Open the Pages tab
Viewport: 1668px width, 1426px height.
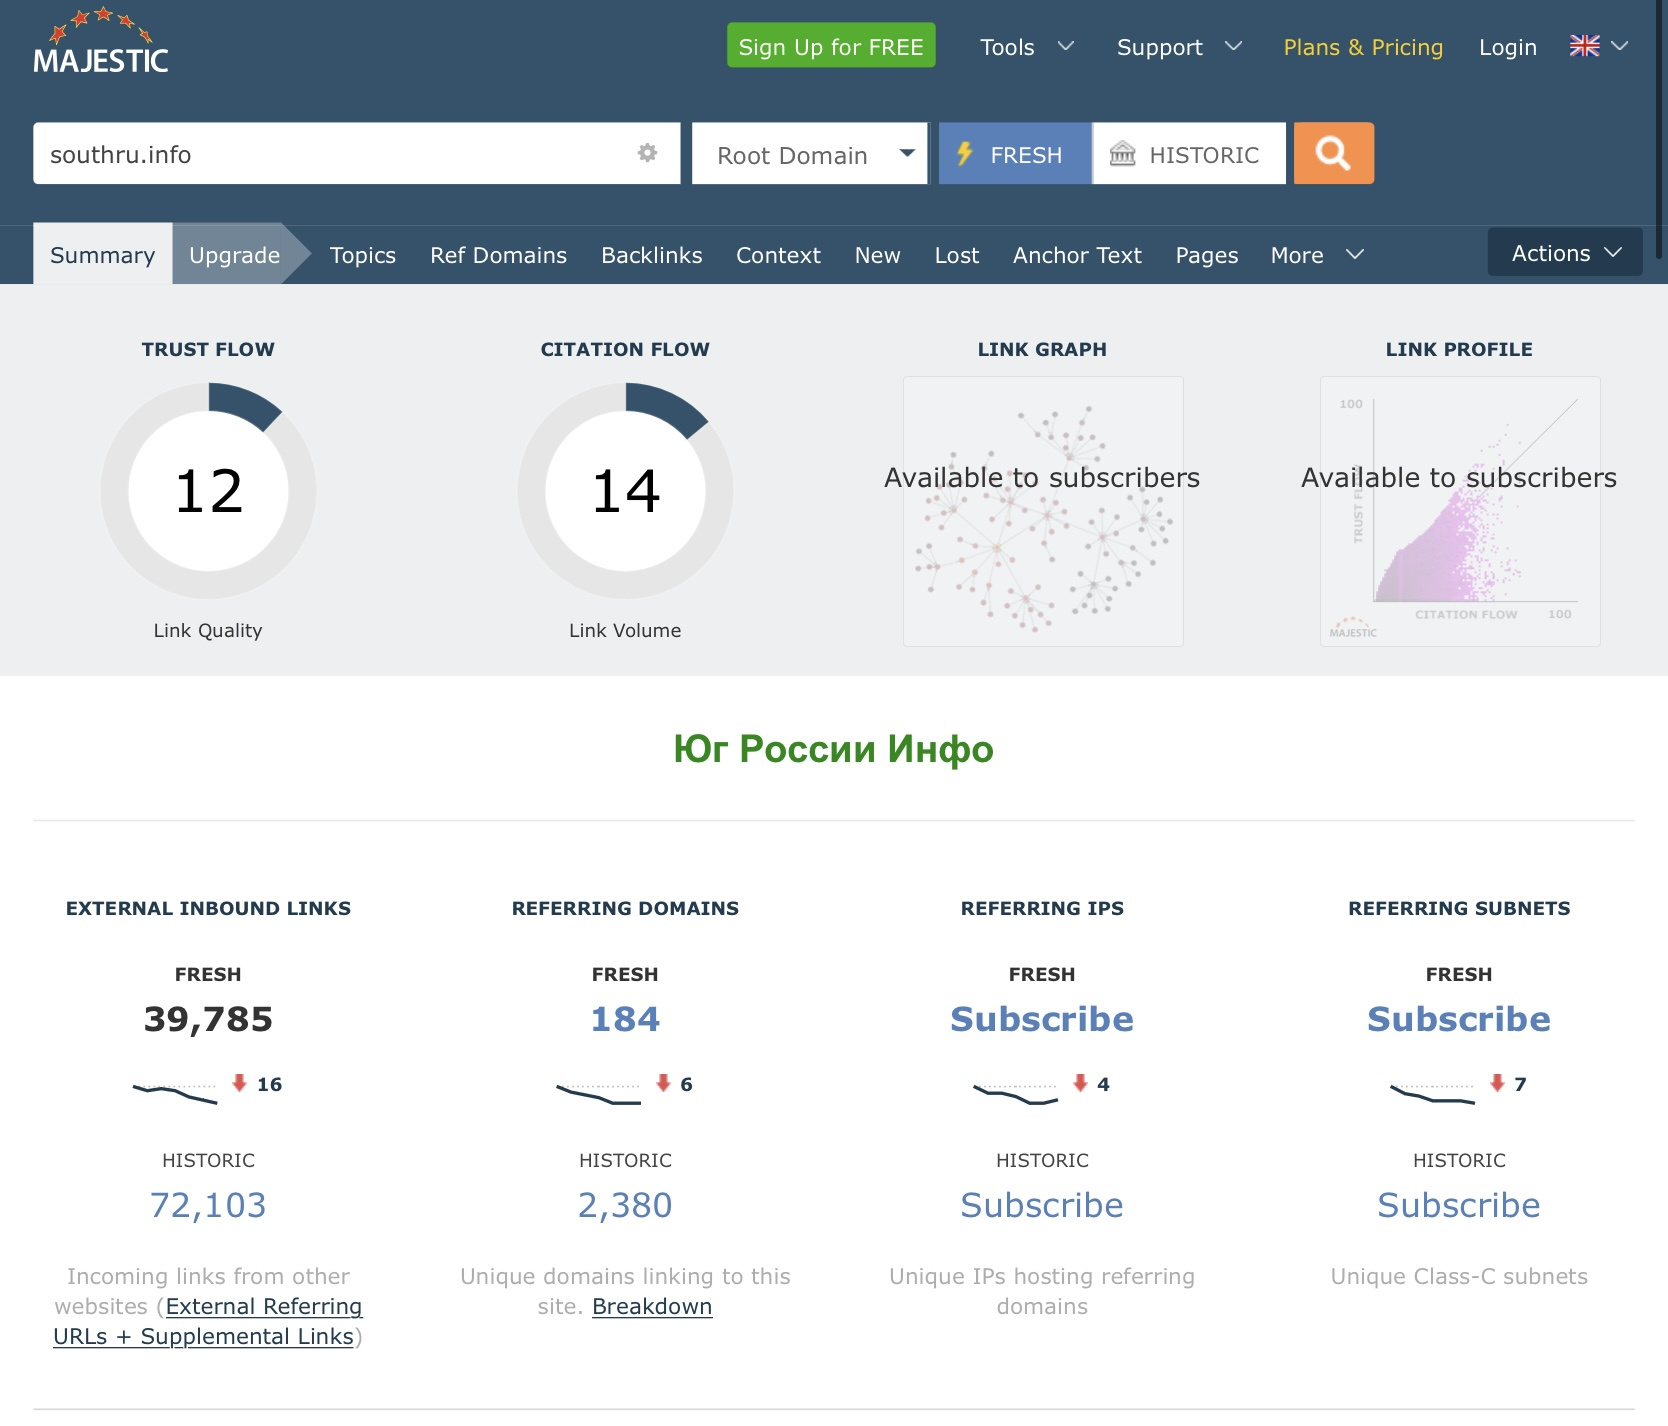tap(1206, 255)
